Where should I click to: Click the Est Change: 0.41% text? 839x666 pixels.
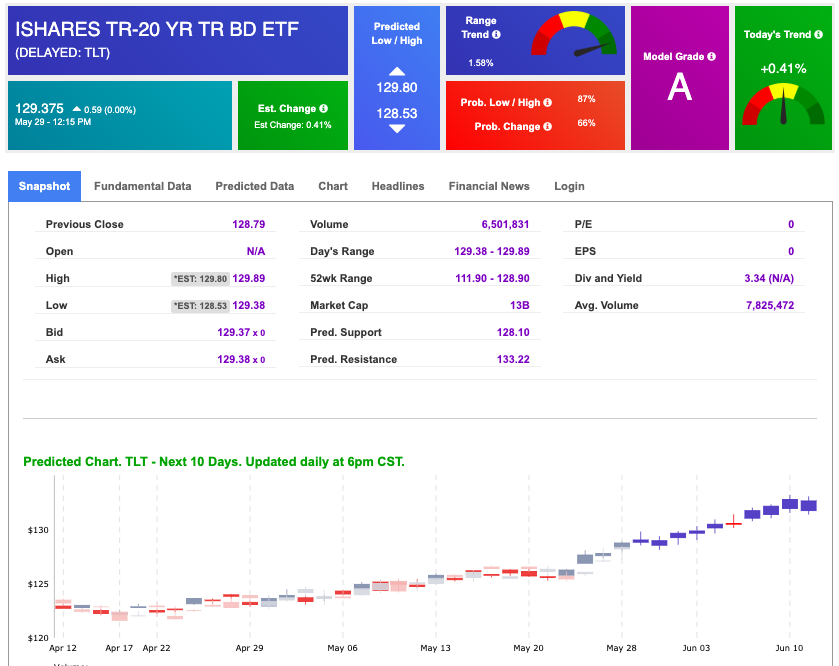(x=293, y=125)
